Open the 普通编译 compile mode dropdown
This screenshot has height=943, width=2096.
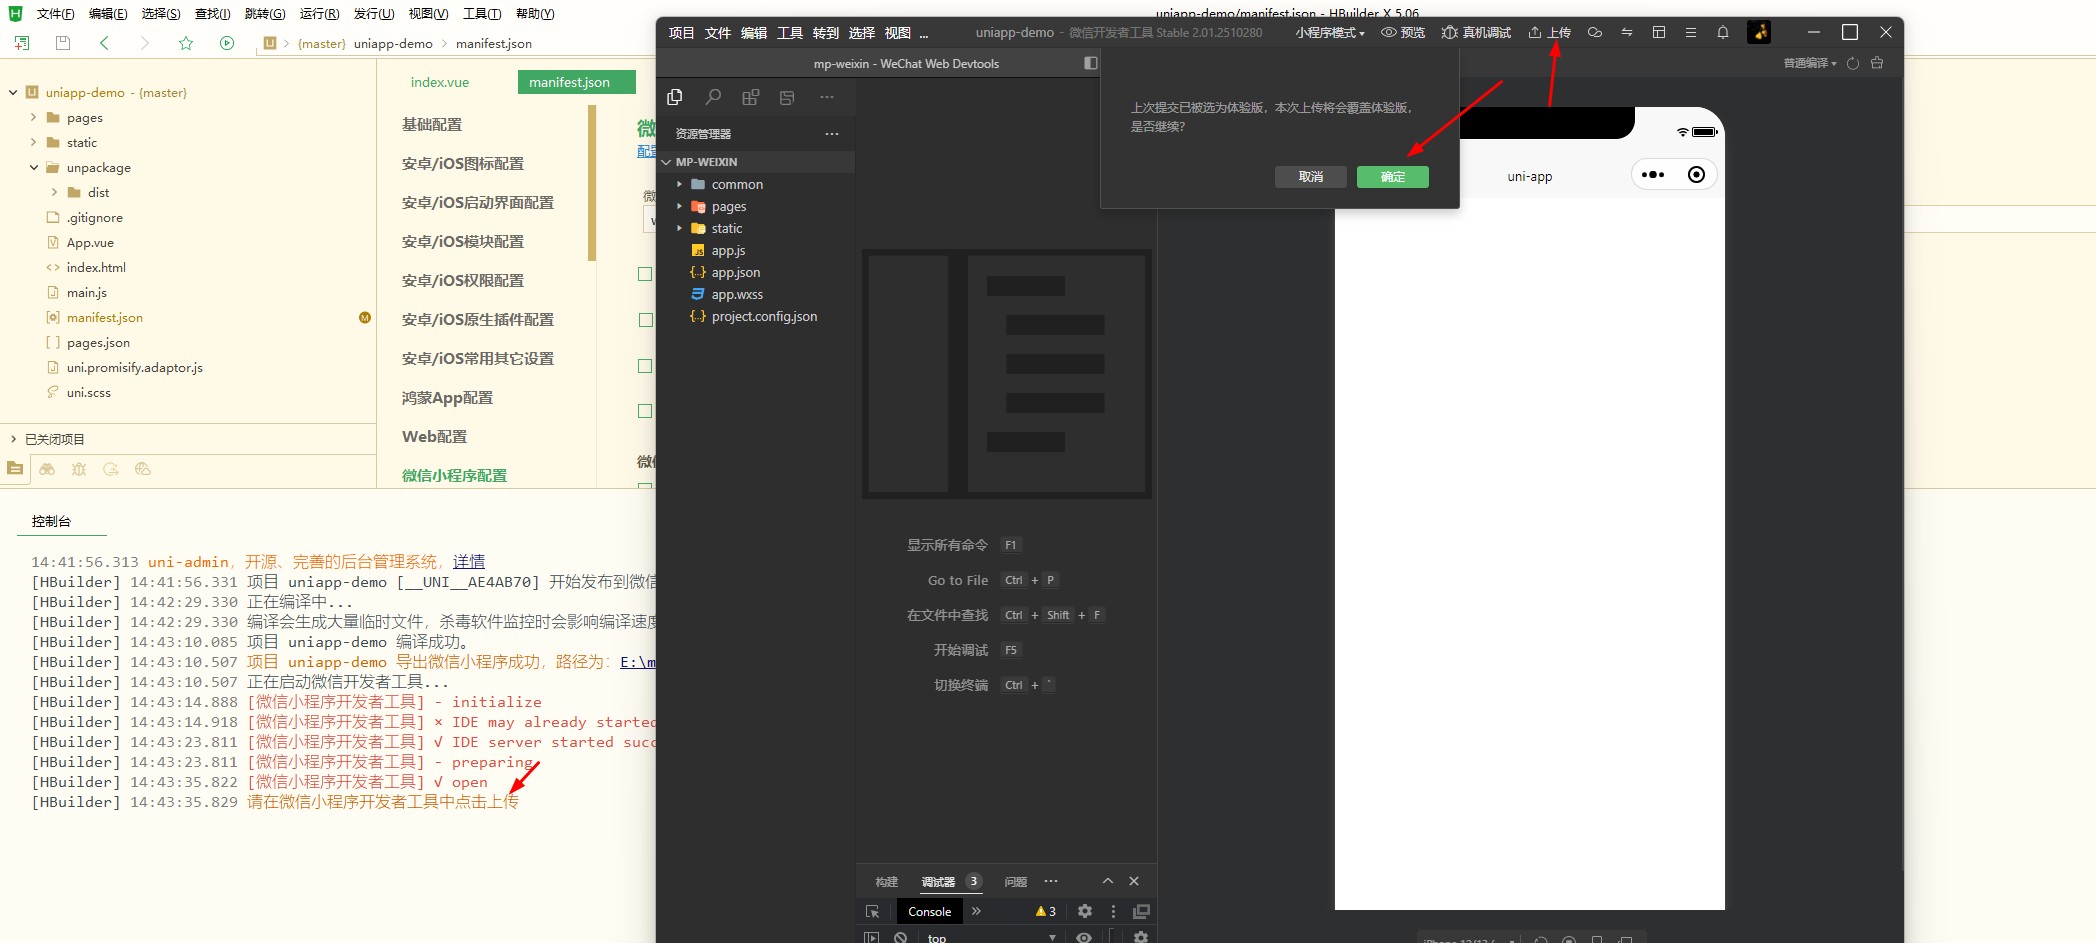[x=1810, y=63]
